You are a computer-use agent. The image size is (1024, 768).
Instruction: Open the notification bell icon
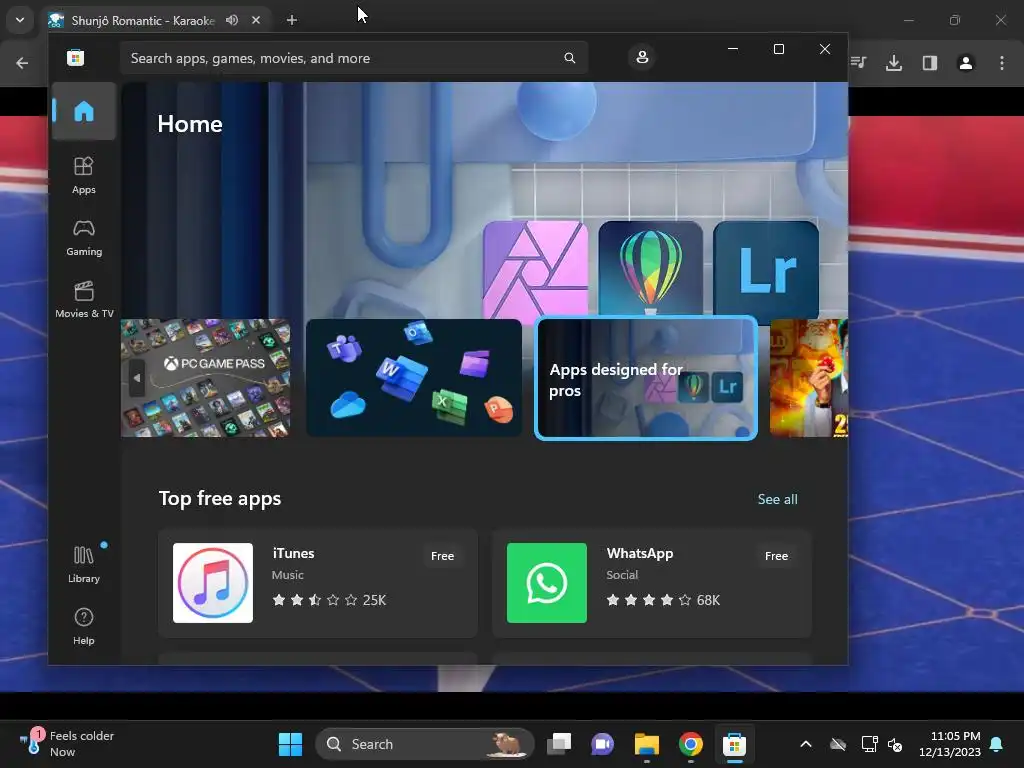pos(997,744)
